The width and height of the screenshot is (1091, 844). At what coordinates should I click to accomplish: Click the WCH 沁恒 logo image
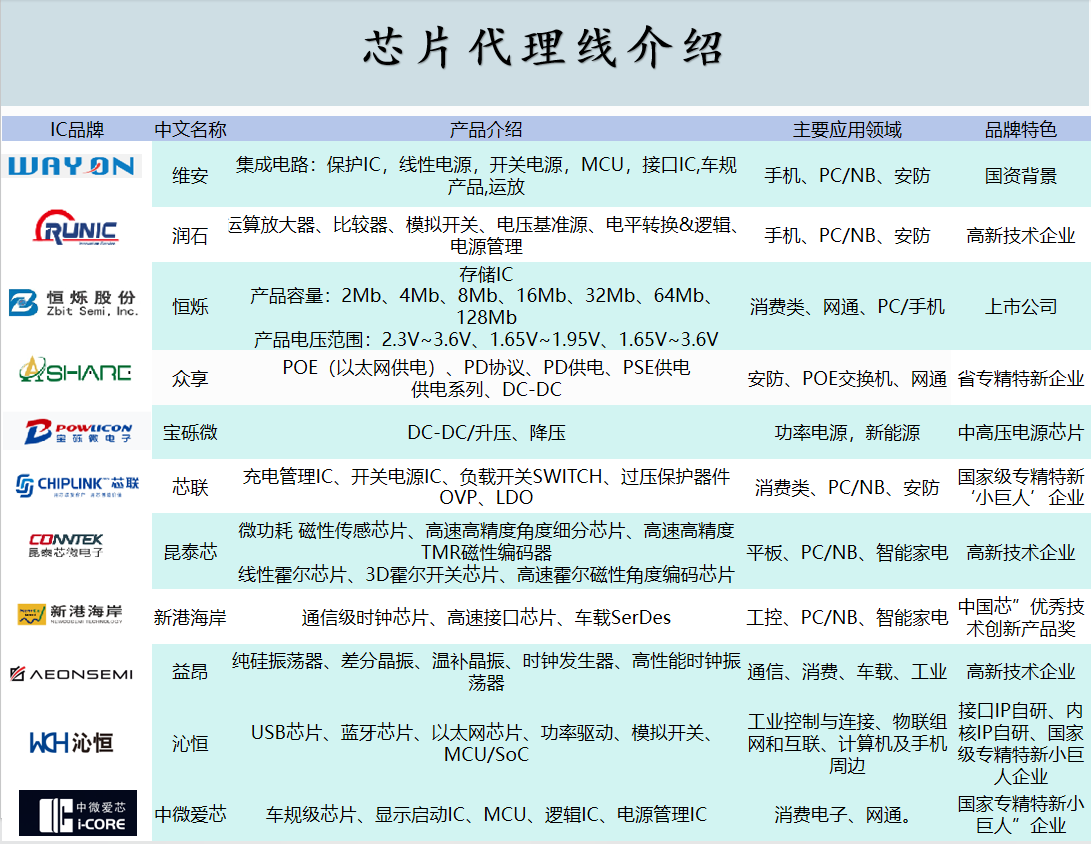click(71, 742)
